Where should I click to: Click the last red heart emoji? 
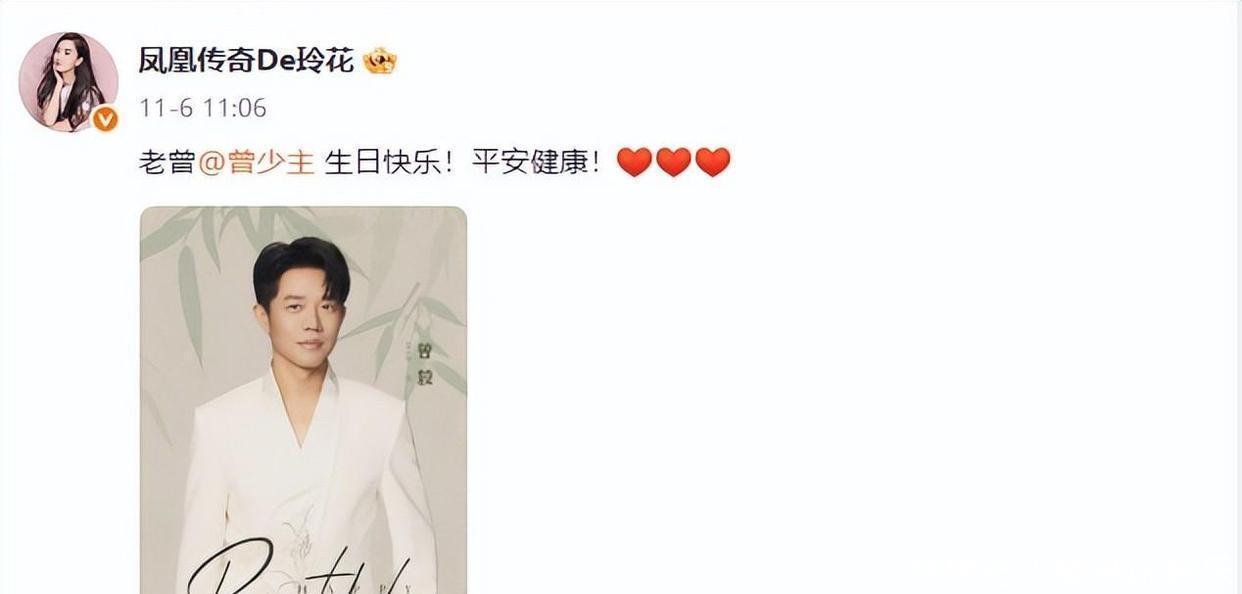pos(712,162)
